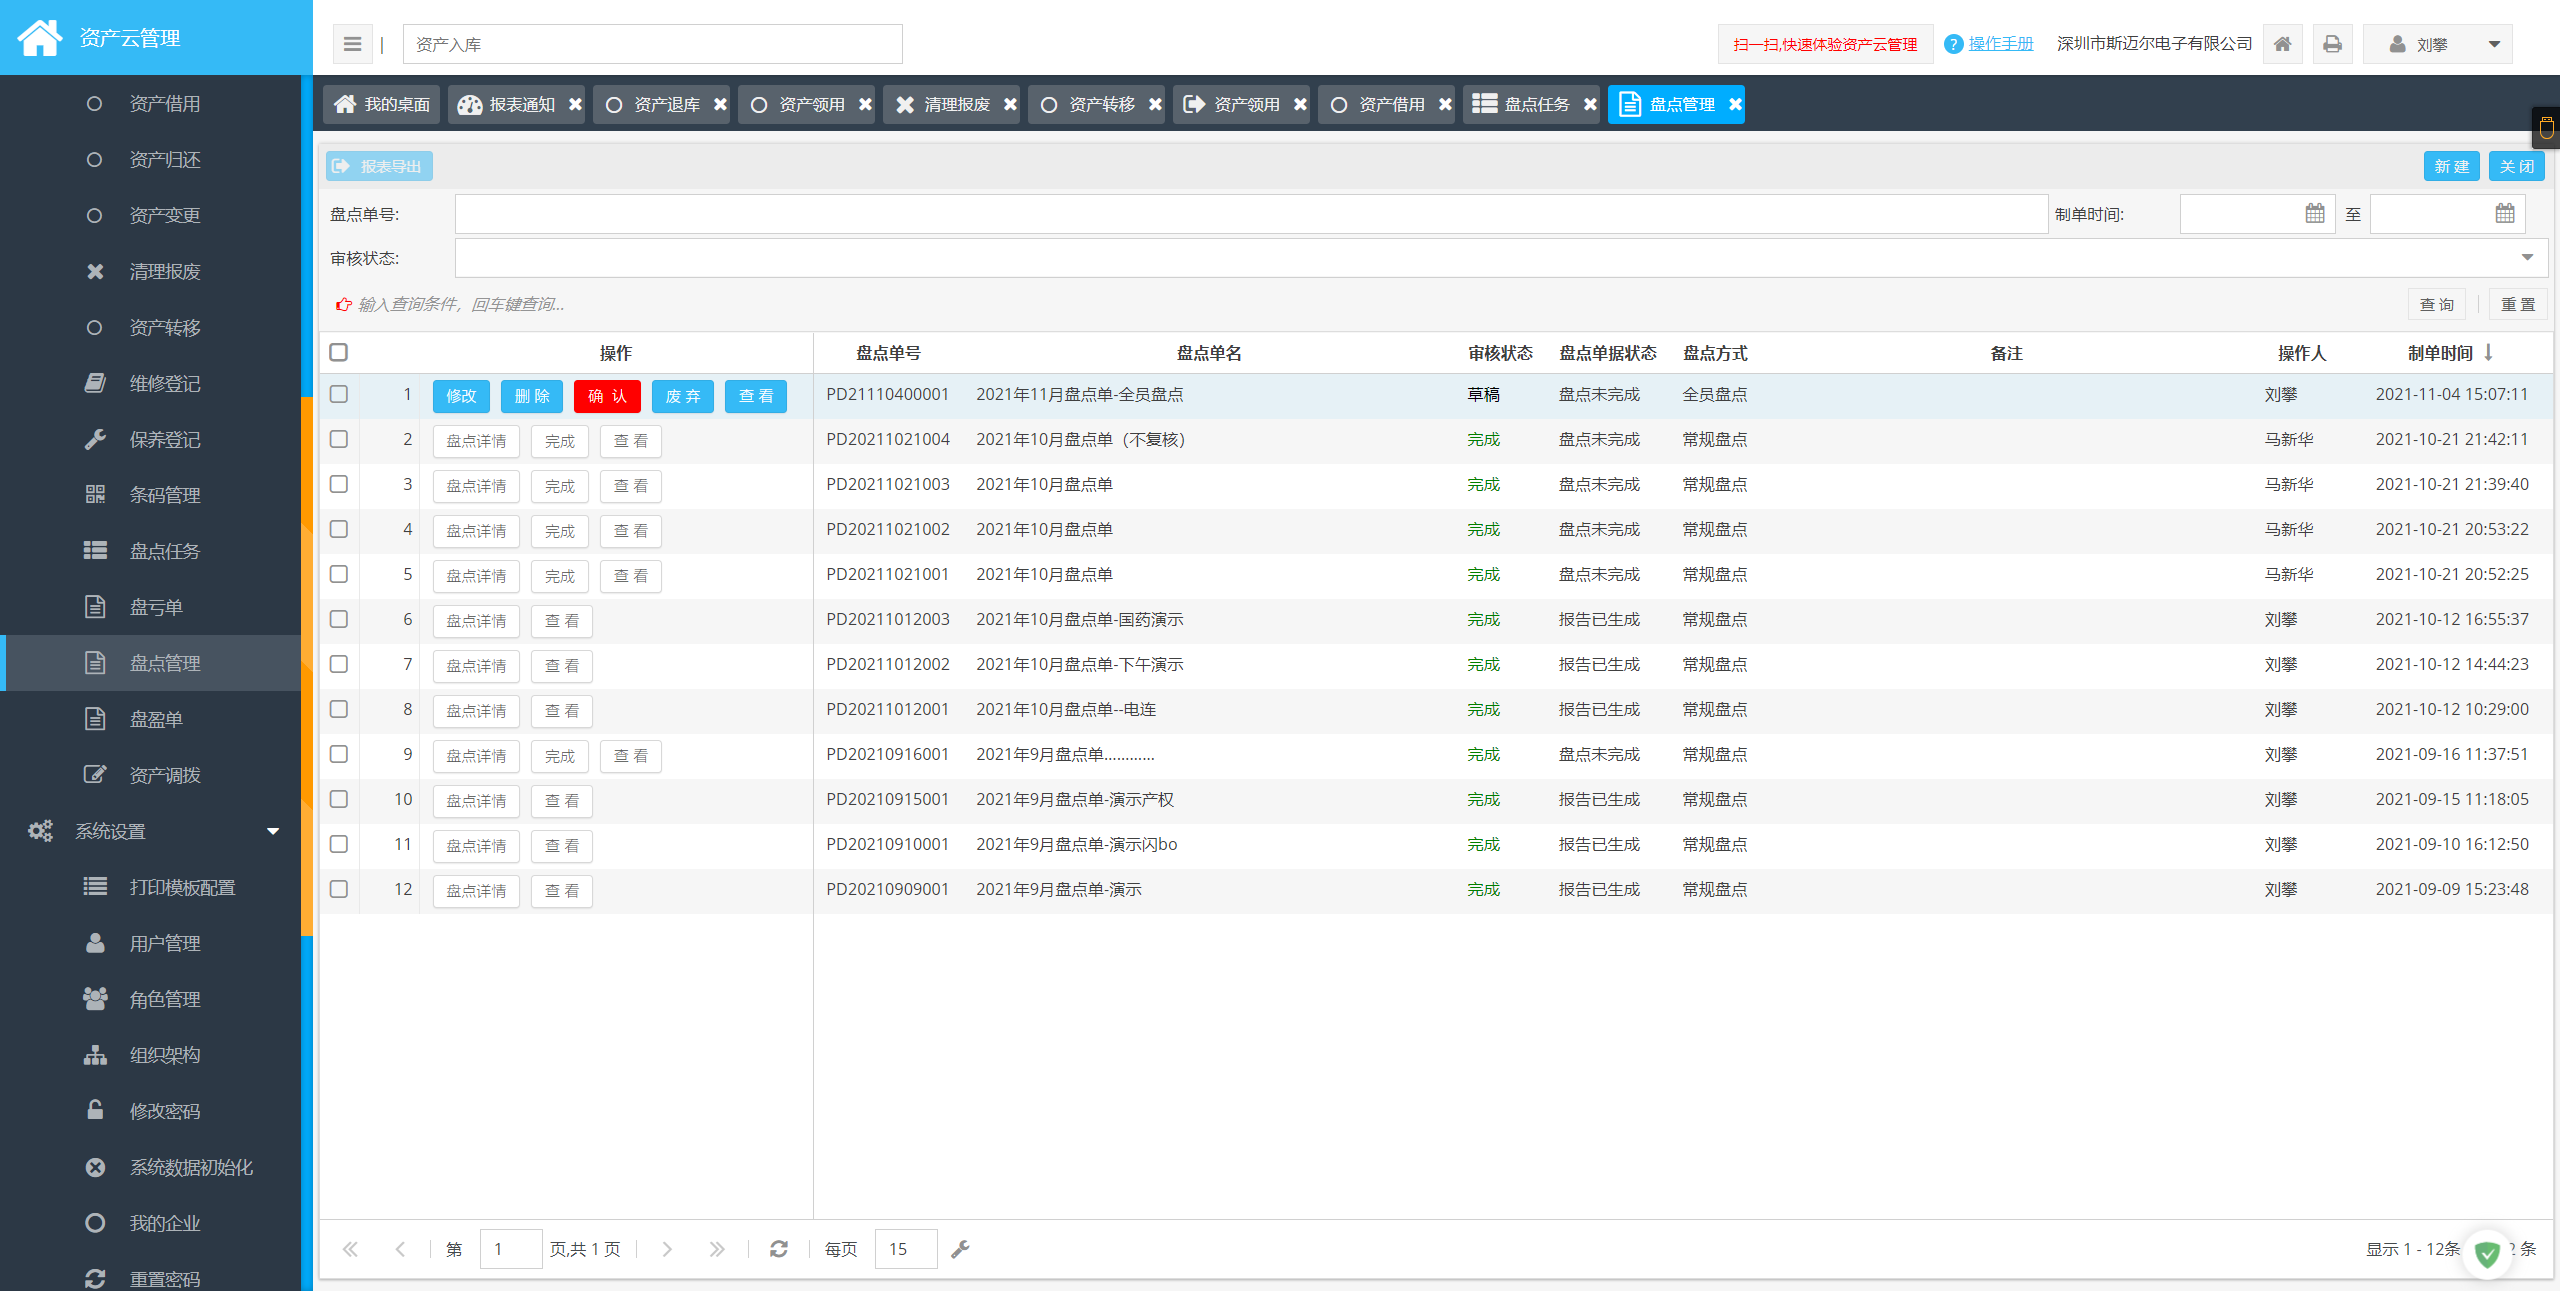Open 保养登记 in sidebar
The image size is (2560, 1291).
coord(150,439)
